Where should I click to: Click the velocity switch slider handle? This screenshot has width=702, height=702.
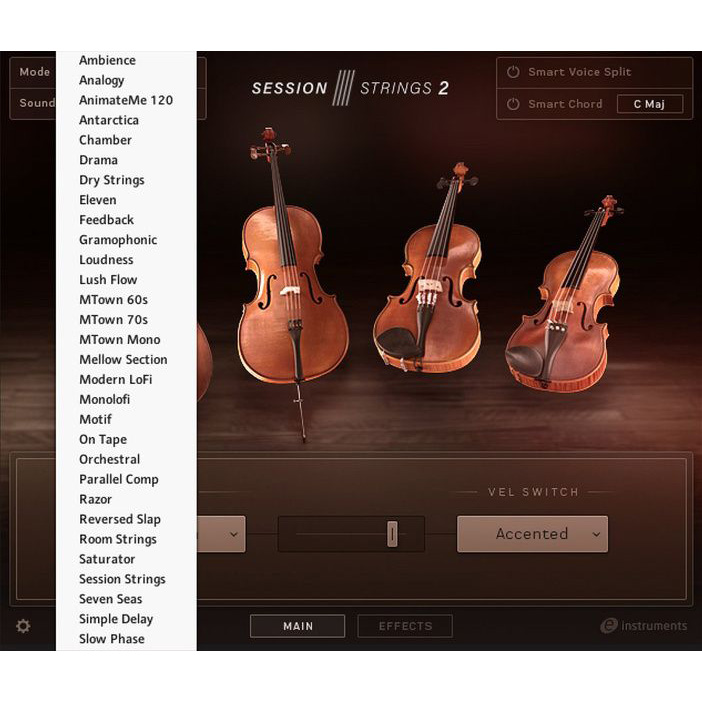point(392,534)
